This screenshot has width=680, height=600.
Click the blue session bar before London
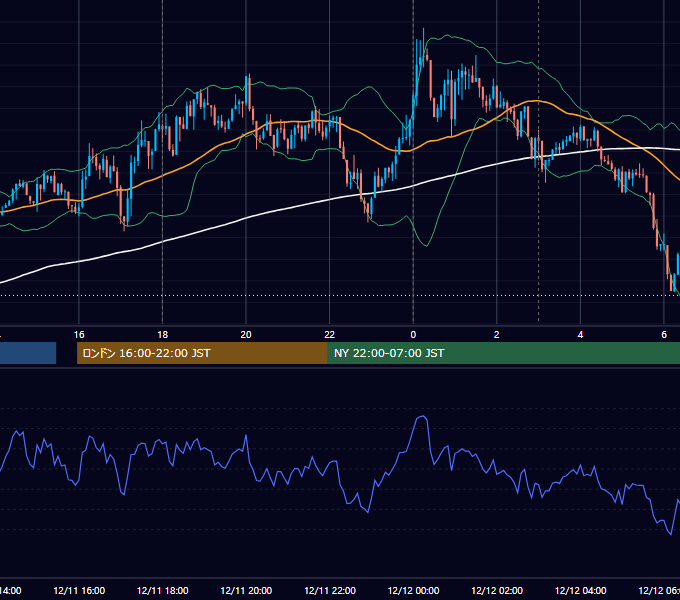(28, 353)
